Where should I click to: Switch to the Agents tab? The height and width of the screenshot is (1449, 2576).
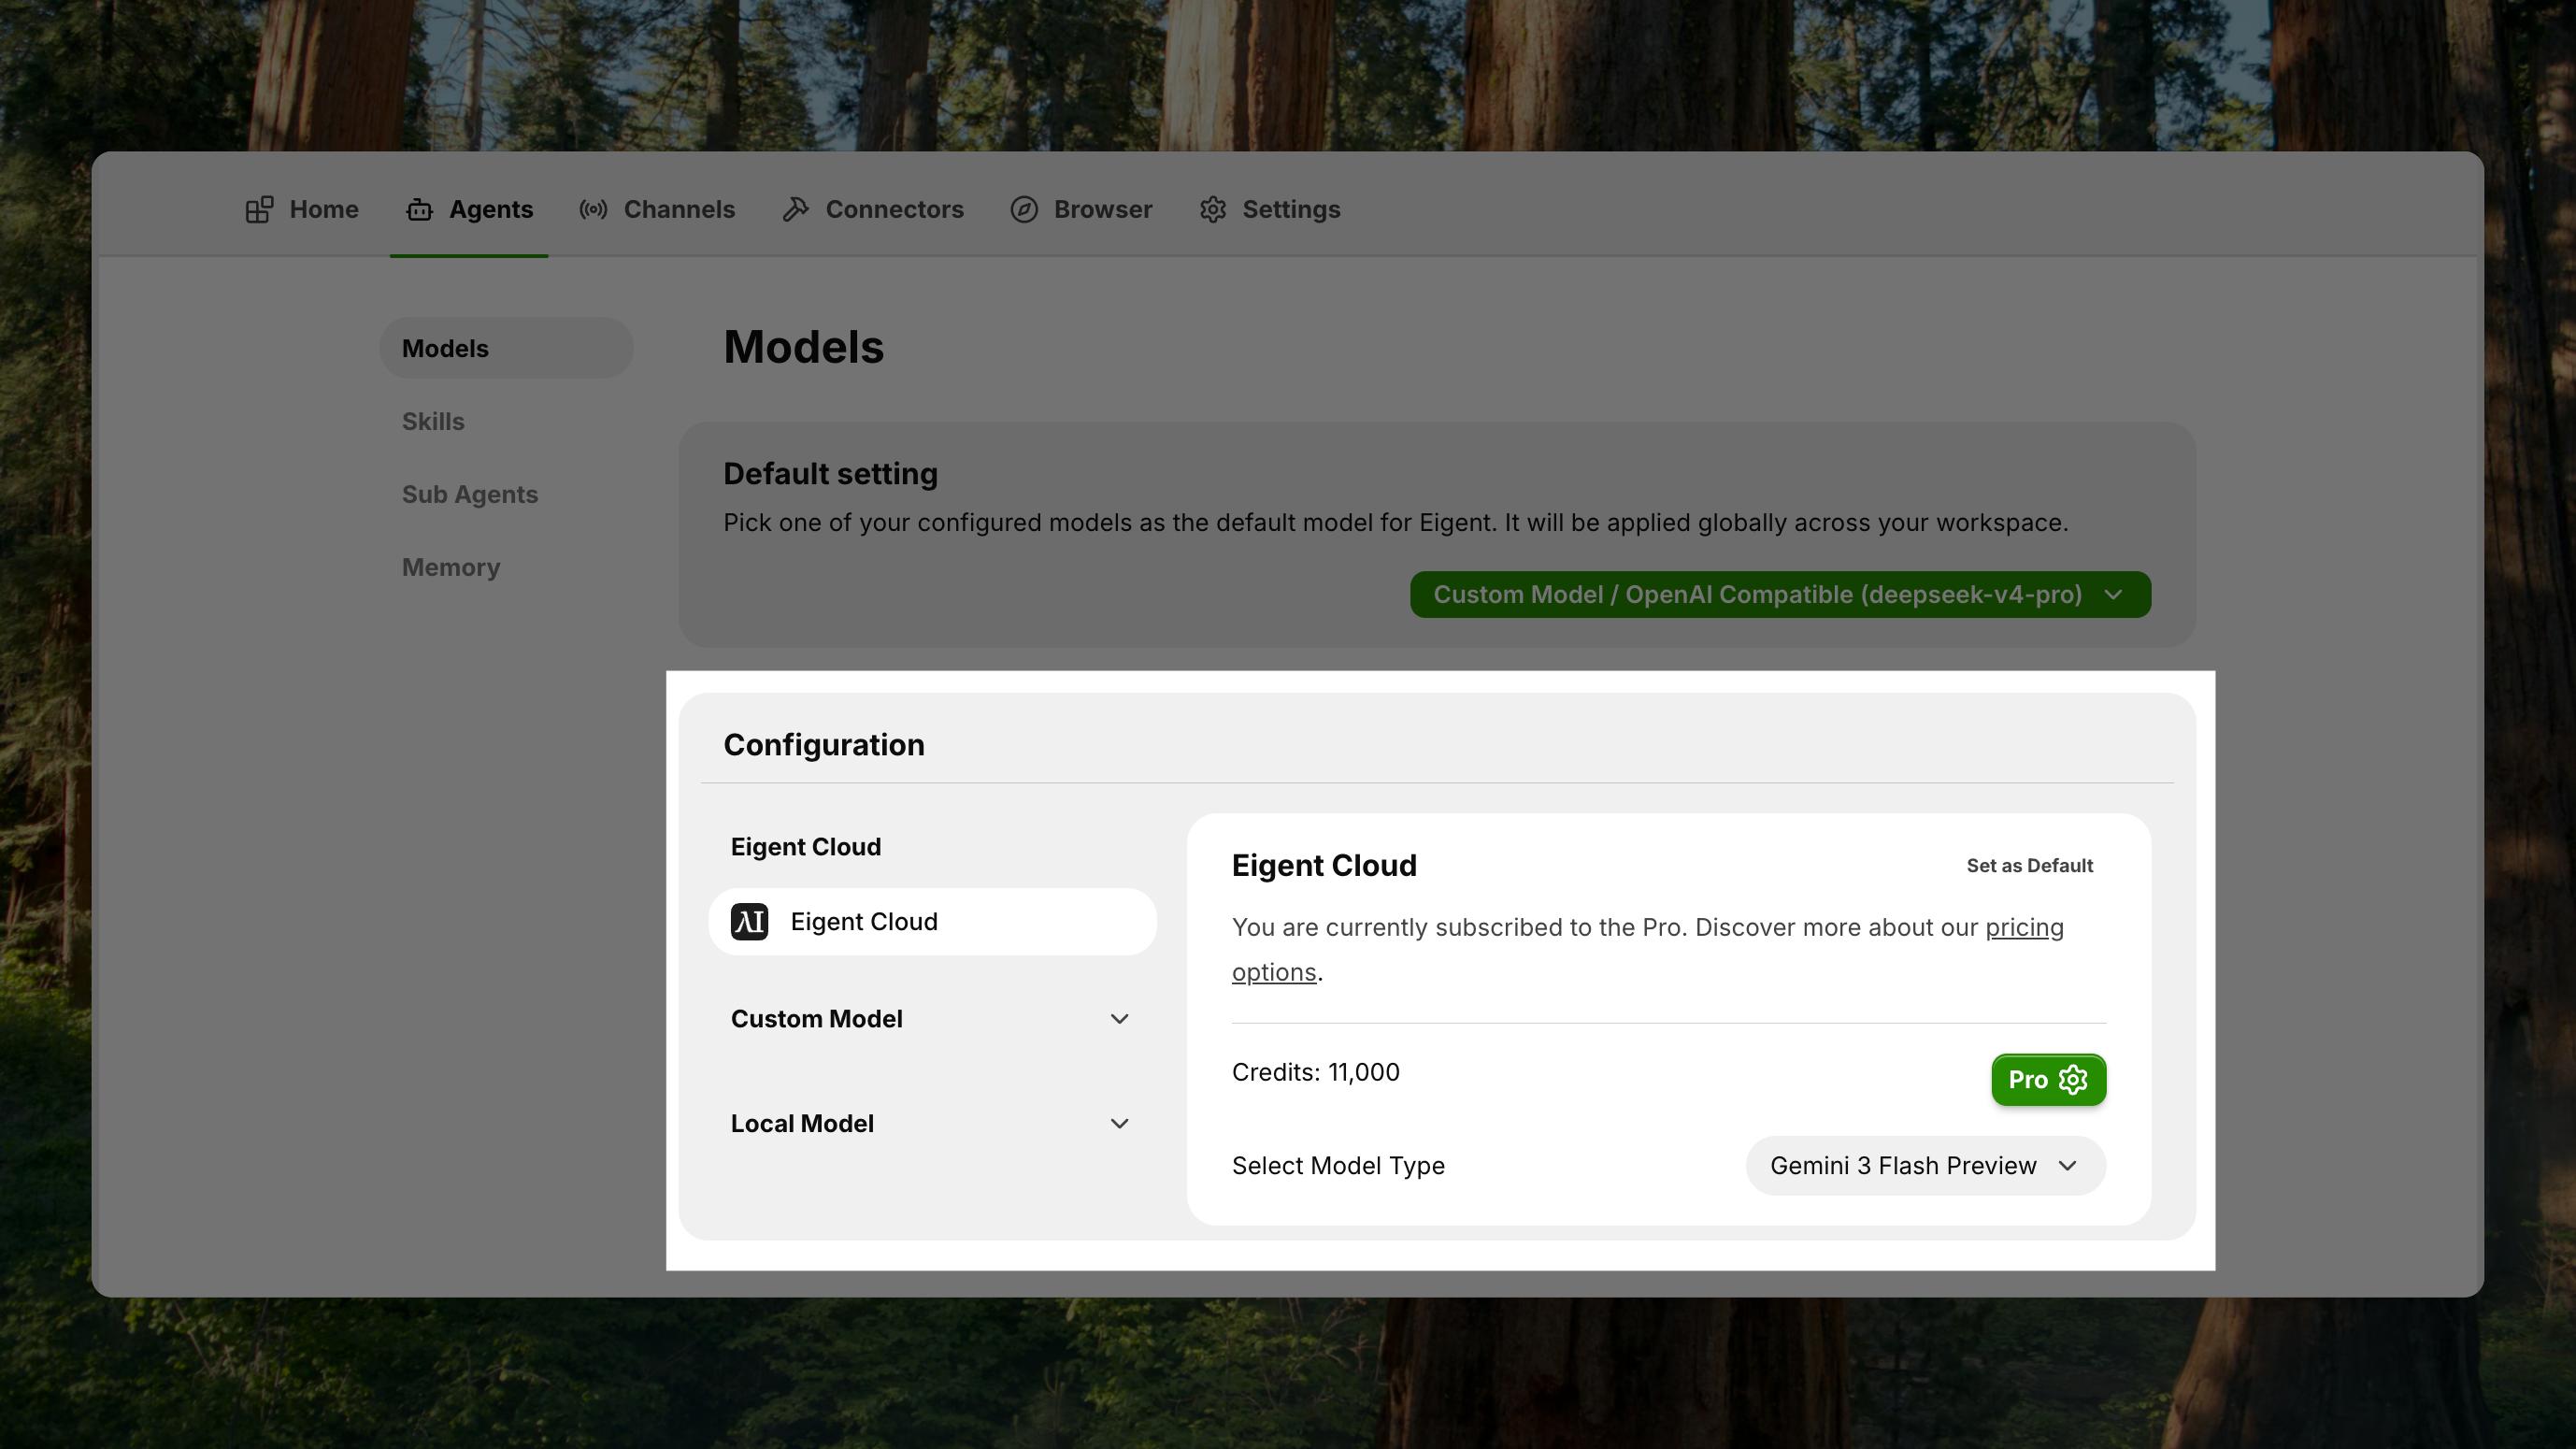click(469, 209)
